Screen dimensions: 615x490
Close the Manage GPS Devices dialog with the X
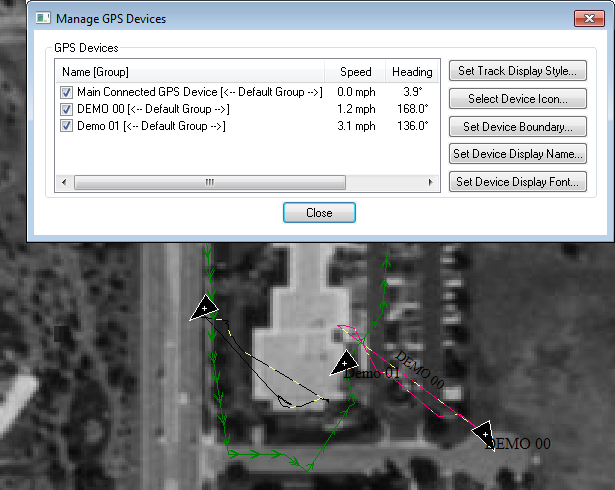[588, 18]
